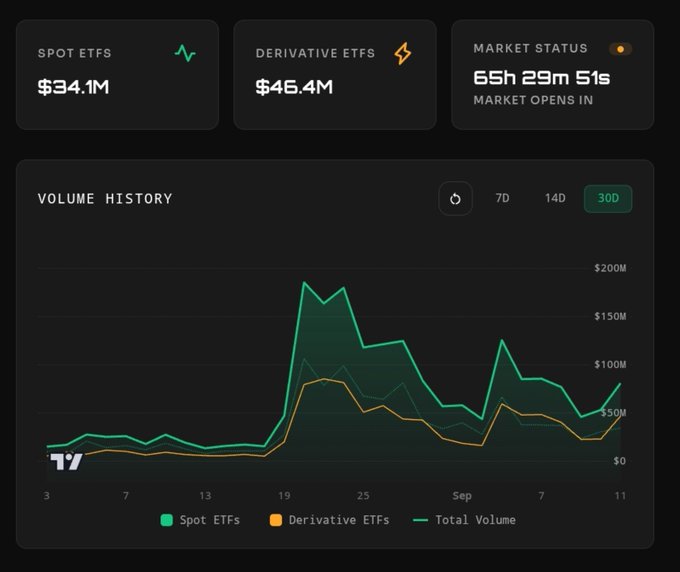Viewport: 680px width, 572px height.
Task: Click the 65h 29m 51s countdown timer
Action: pyautogui.click(x=542, y=78)
